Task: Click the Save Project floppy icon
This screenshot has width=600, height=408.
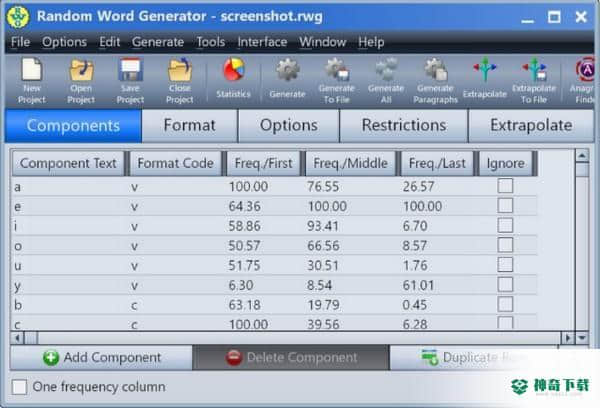Action: click(130, 81)
